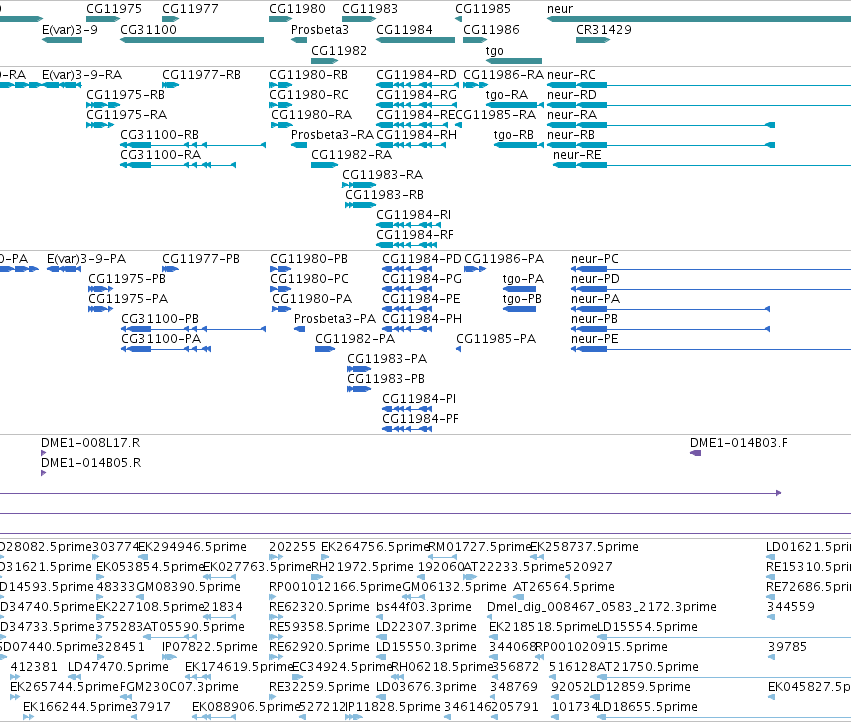Select transcript neur-RE
The height and width of the screenshot is (722, 851).
[577, 155]
